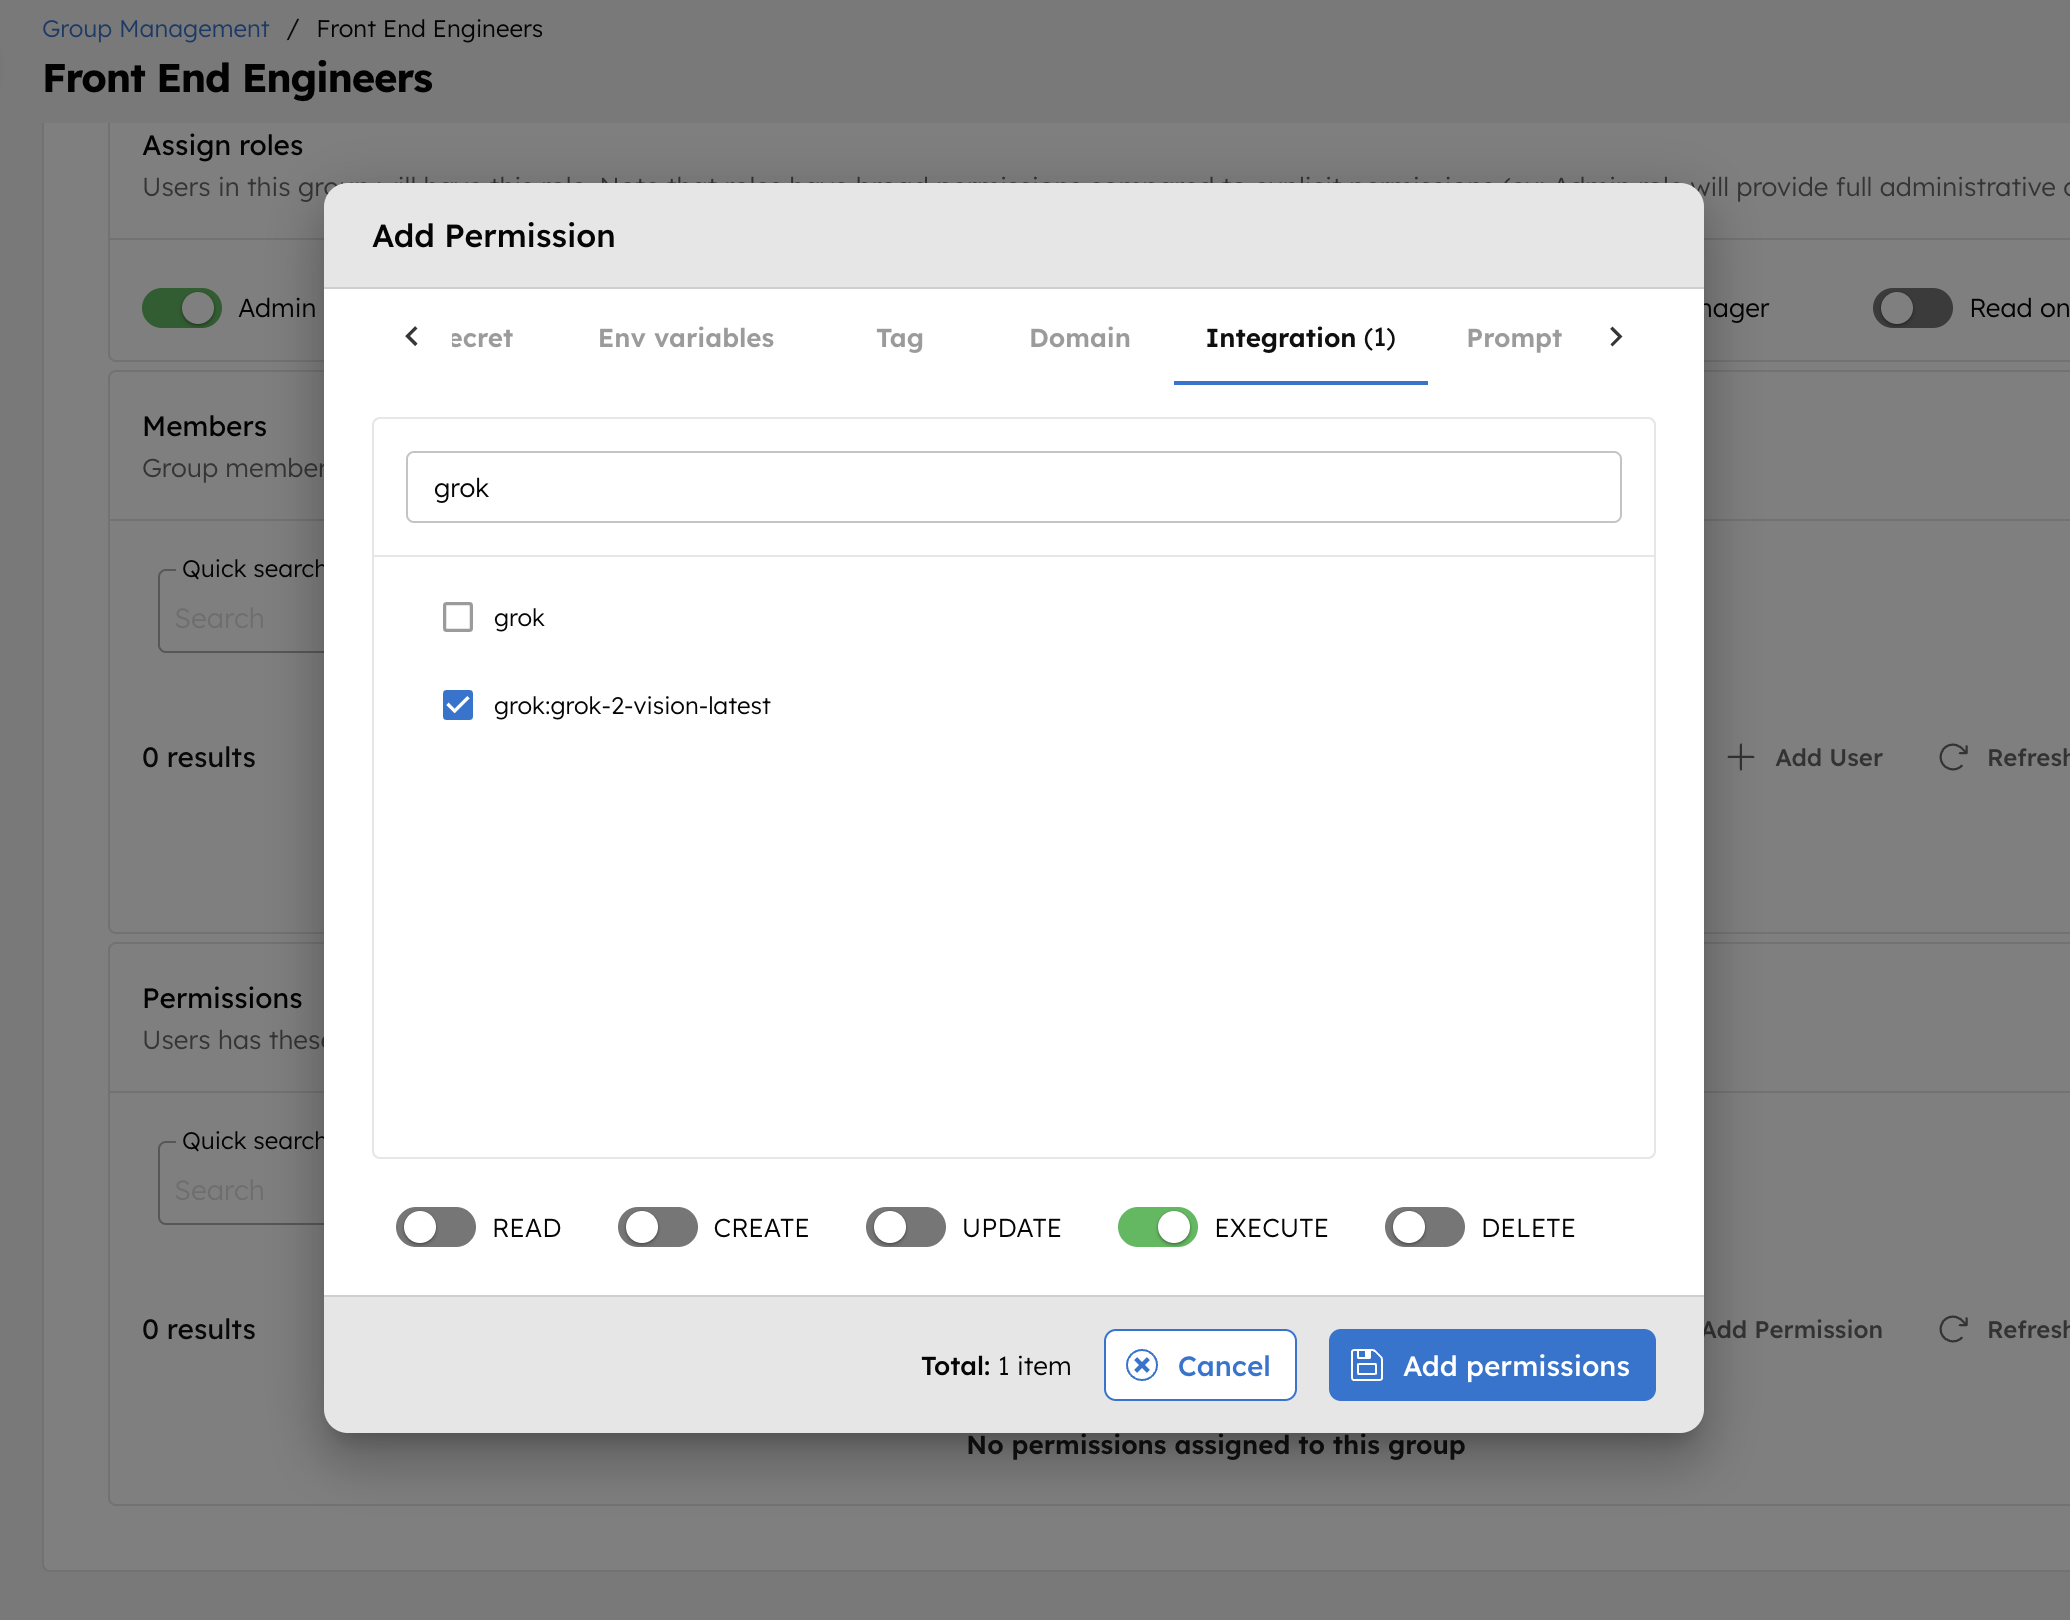Screen dimensions: 2070x1620
Task: Click the Add Permission dialog title
Action: tap(494, 236)
